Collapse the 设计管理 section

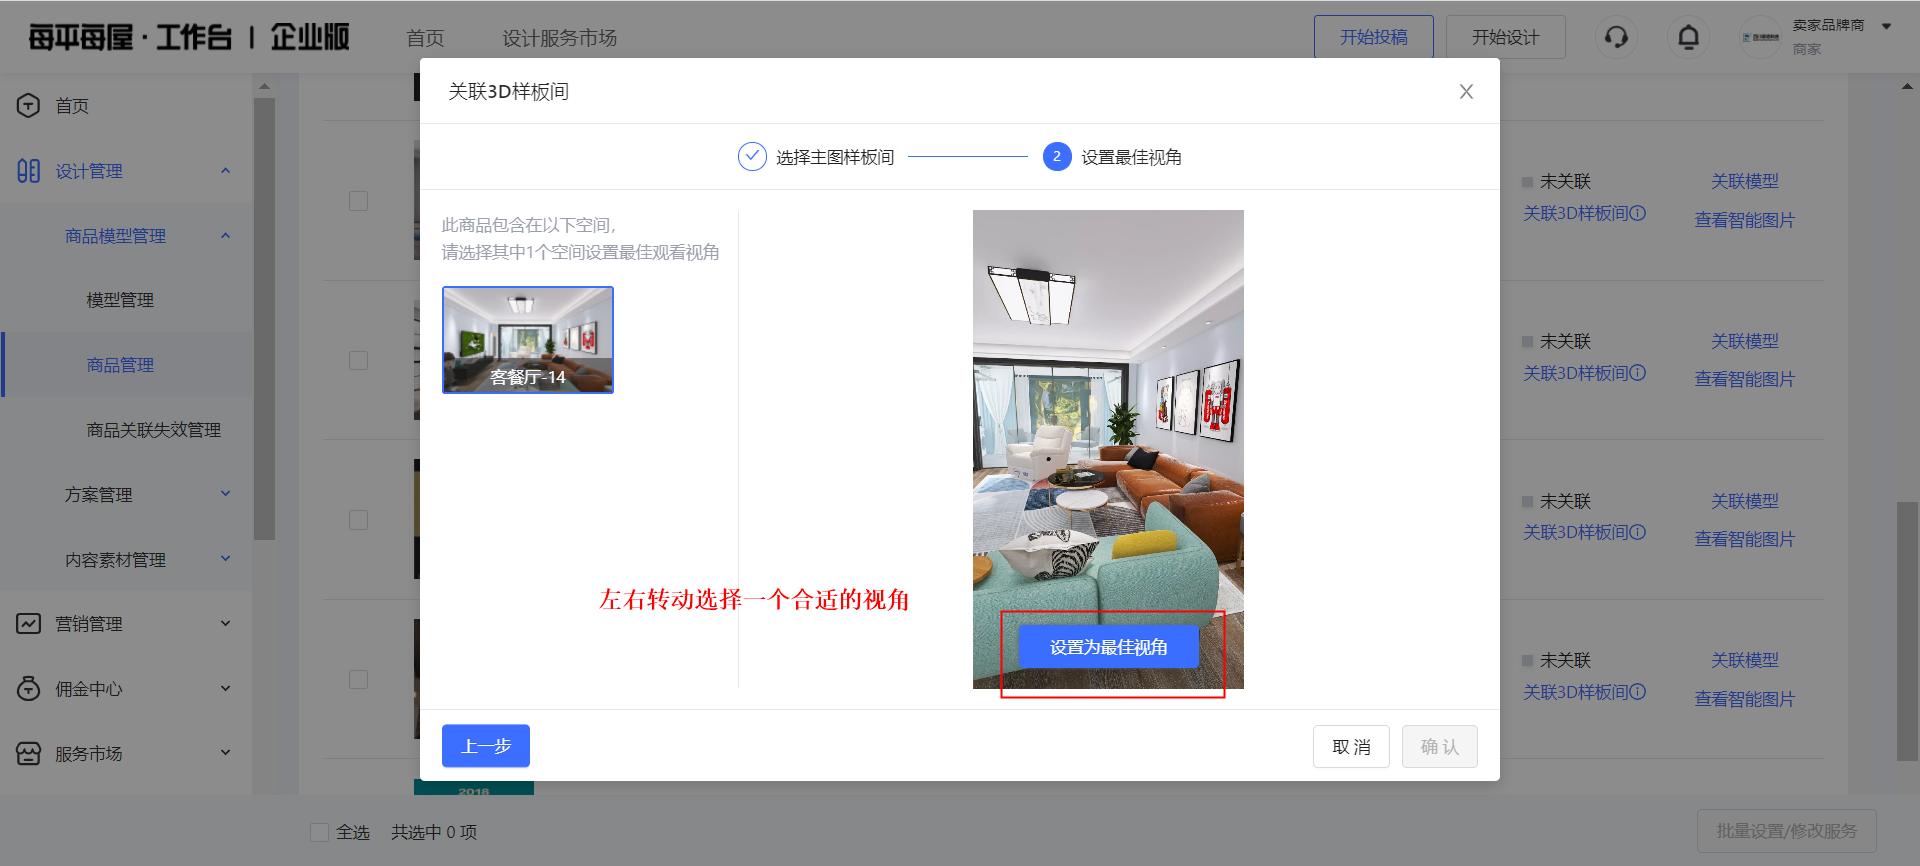coord(225,171)
